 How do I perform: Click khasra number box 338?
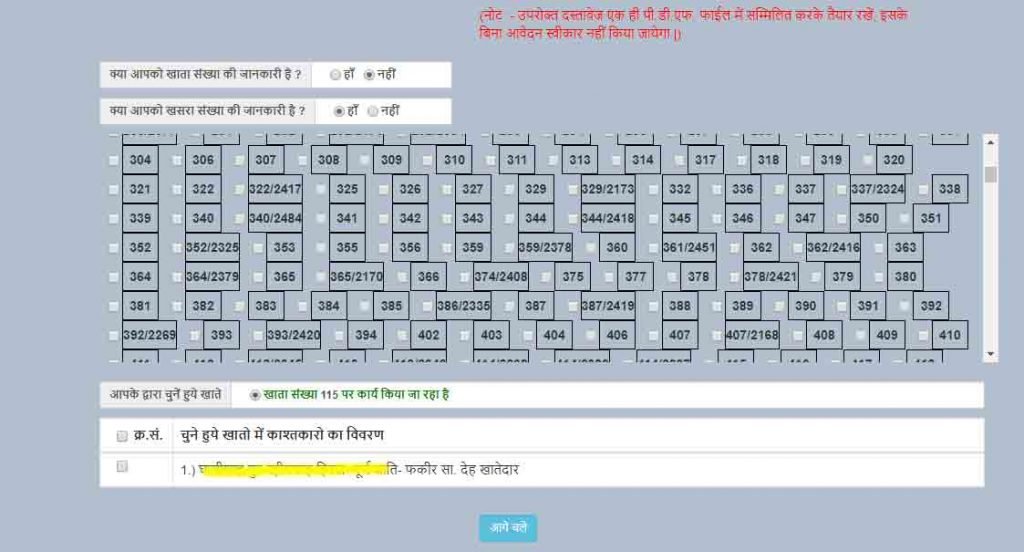tap(950, 189)
